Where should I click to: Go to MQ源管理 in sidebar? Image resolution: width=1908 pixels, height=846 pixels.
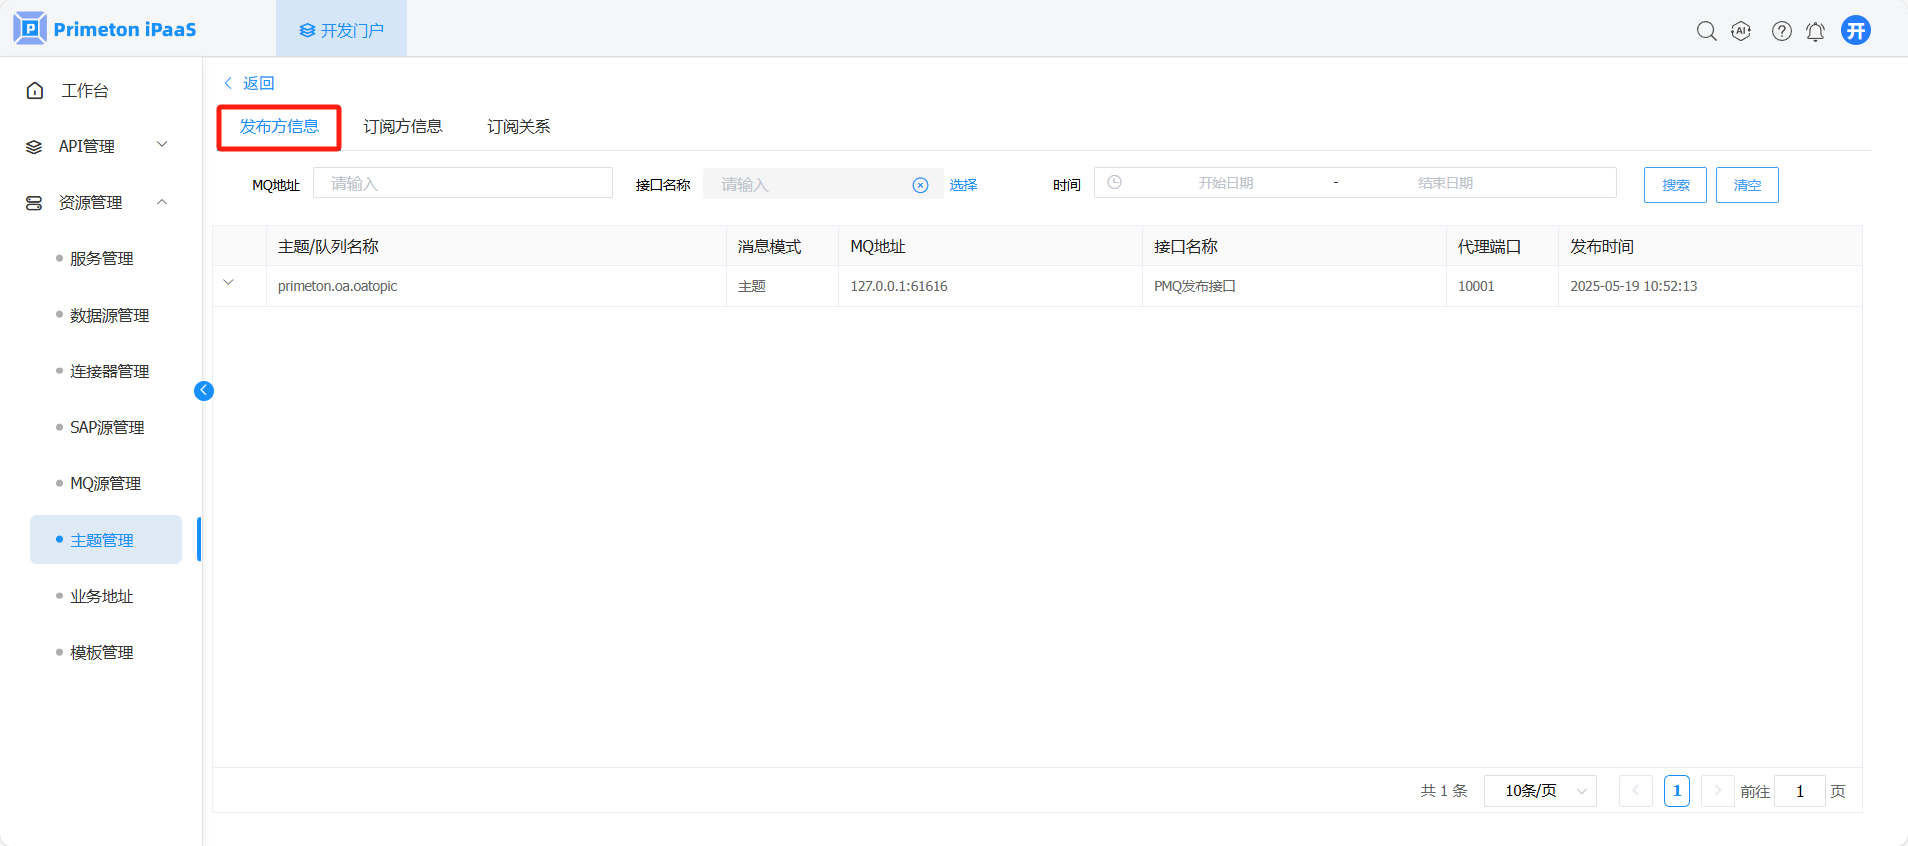pos(105,484)
